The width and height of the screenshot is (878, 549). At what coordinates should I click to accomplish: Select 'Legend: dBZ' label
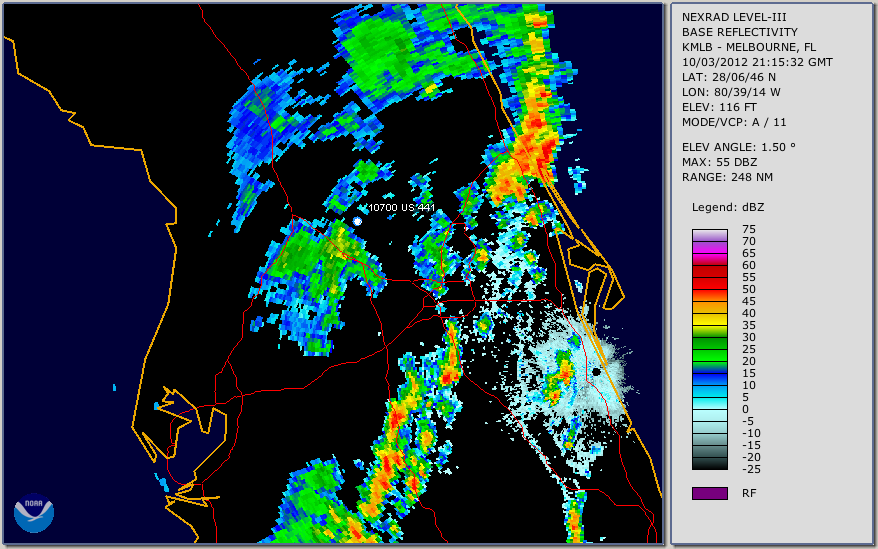tap(727, 207)
